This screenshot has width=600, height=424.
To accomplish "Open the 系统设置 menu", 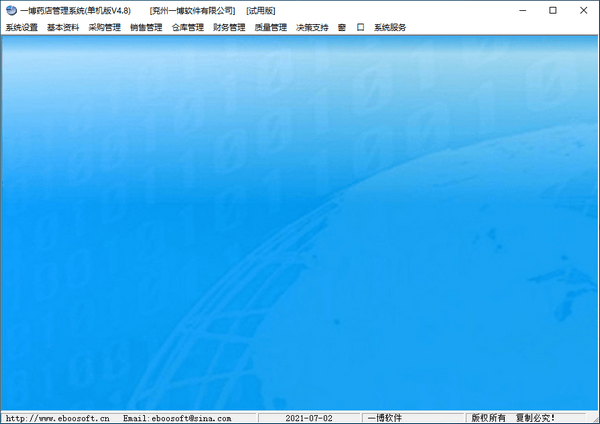I will click(21, 28).
